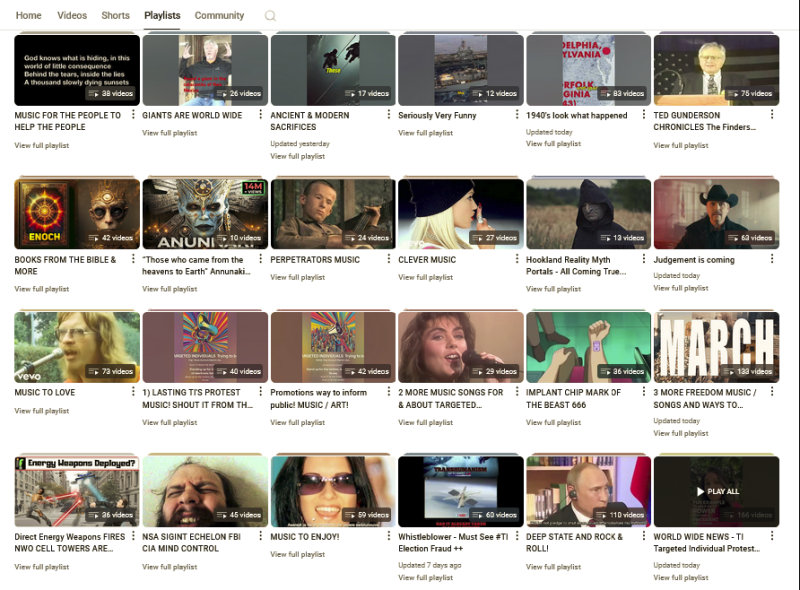Screen dimensions: 800x590
Task: Open options menu for Direct Energy Weapons playlist
Action: coord(133,536)
